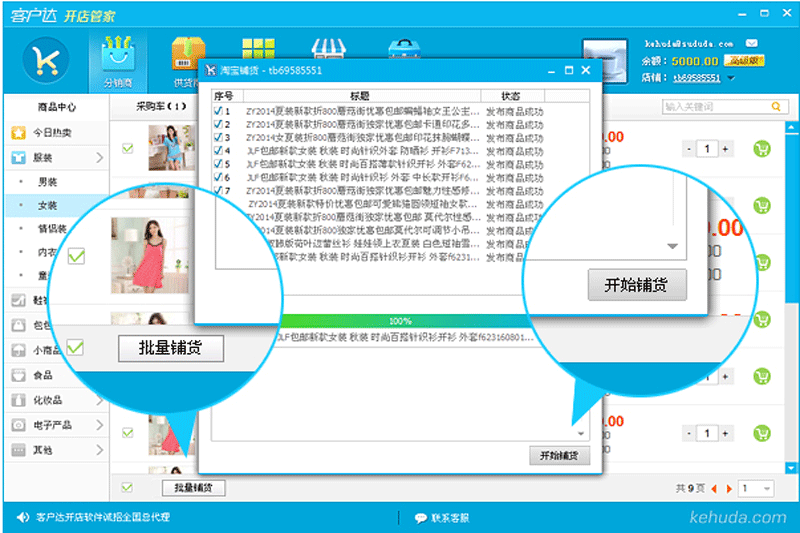This screenshot has width=800, height=533.
Task: Click the 联系客服 chat bubble icon
Action: point(420,518)
